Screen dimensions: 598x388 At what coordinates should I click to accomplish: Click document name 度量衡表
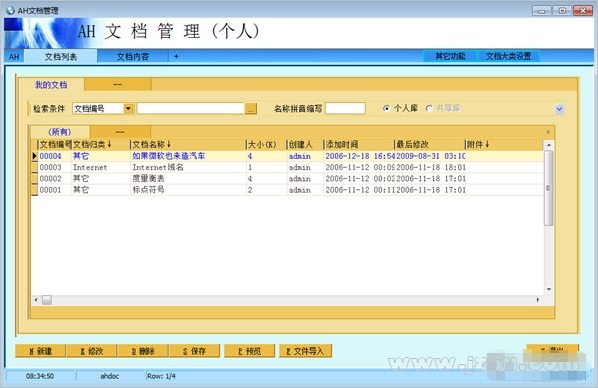point(148,179)
